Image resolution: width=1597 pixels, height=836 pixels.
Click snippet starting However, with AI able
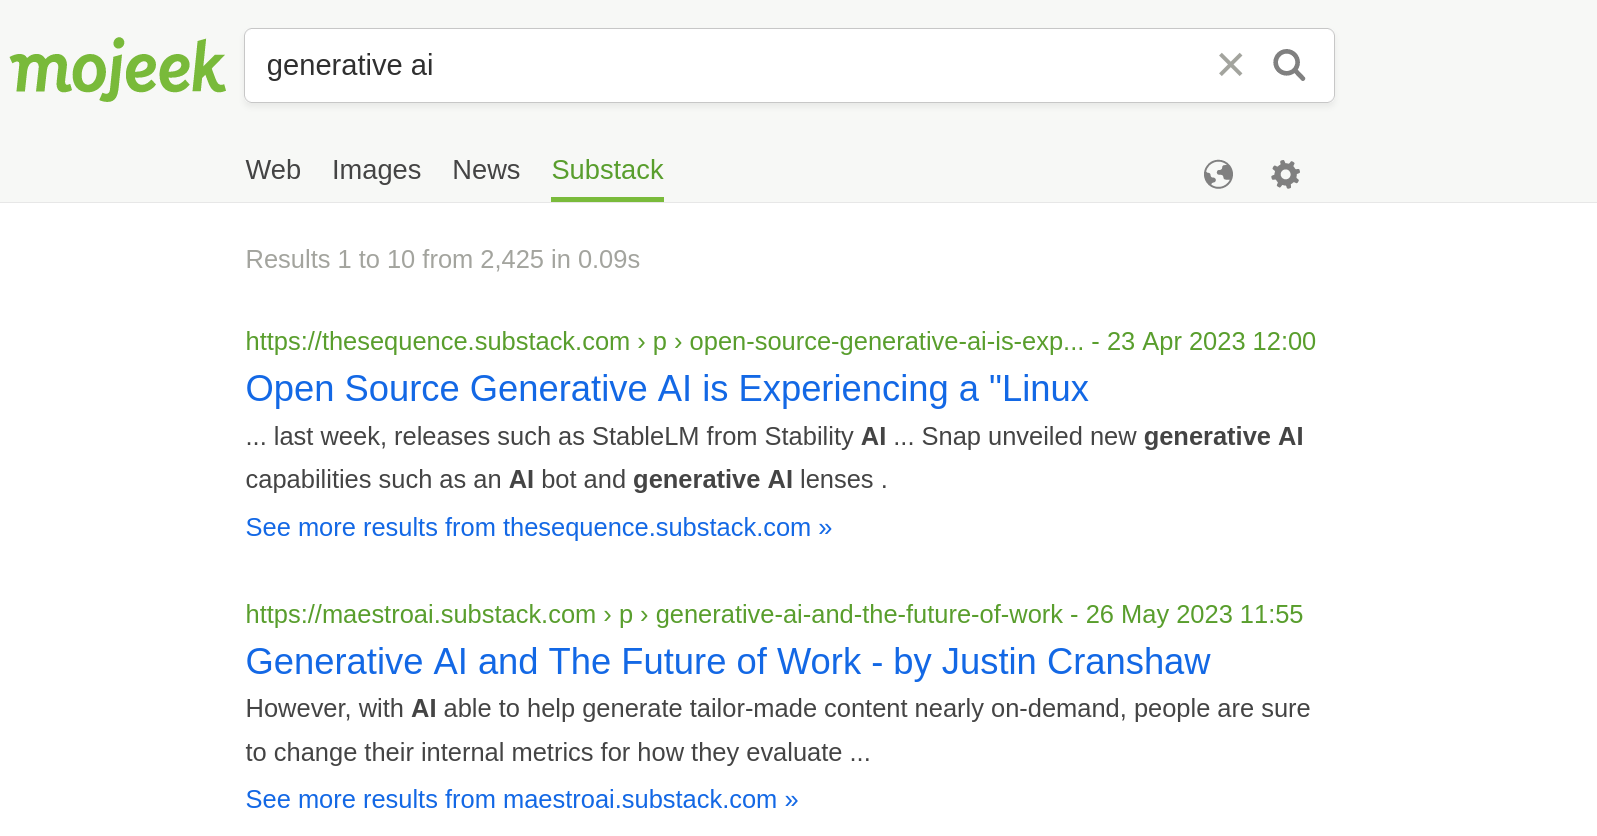pyautogui.click(x=778, y=730)
